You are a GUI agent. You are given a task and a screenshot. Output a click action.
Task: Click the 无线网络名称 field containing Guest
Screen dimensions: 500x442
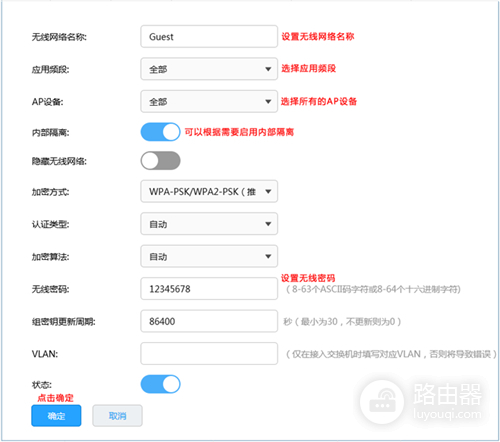(209, 36)
